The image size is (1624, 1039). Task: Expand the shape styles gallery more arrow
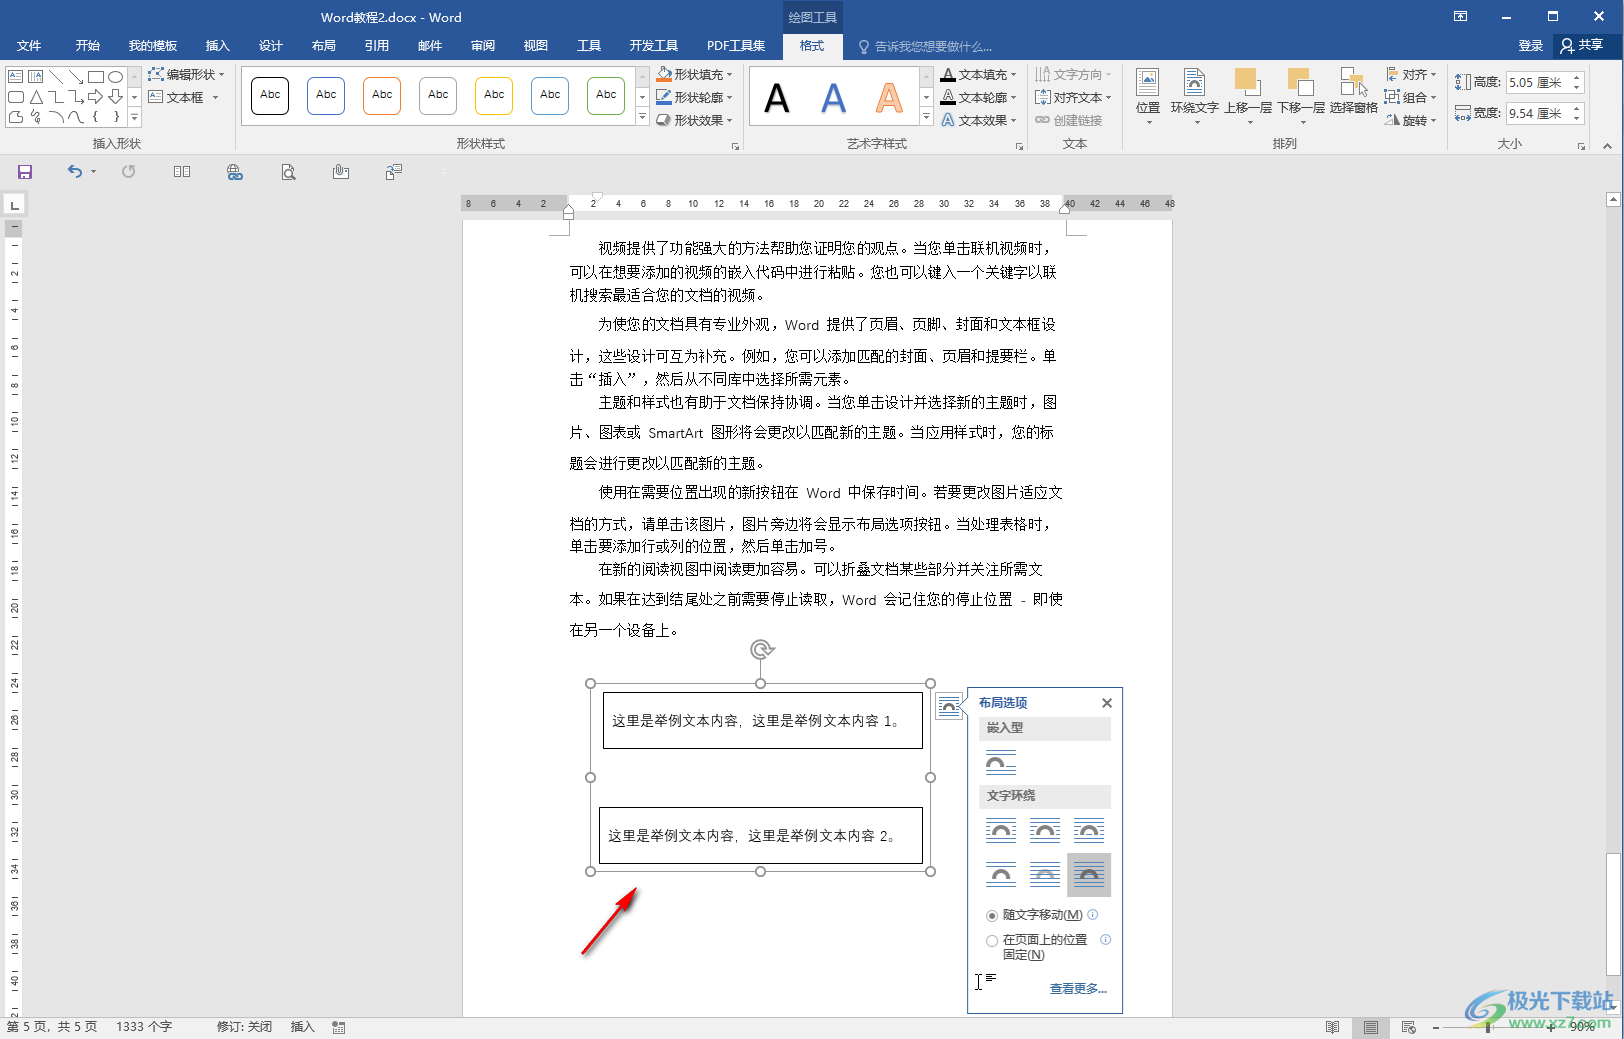click(x=642, y=118)
